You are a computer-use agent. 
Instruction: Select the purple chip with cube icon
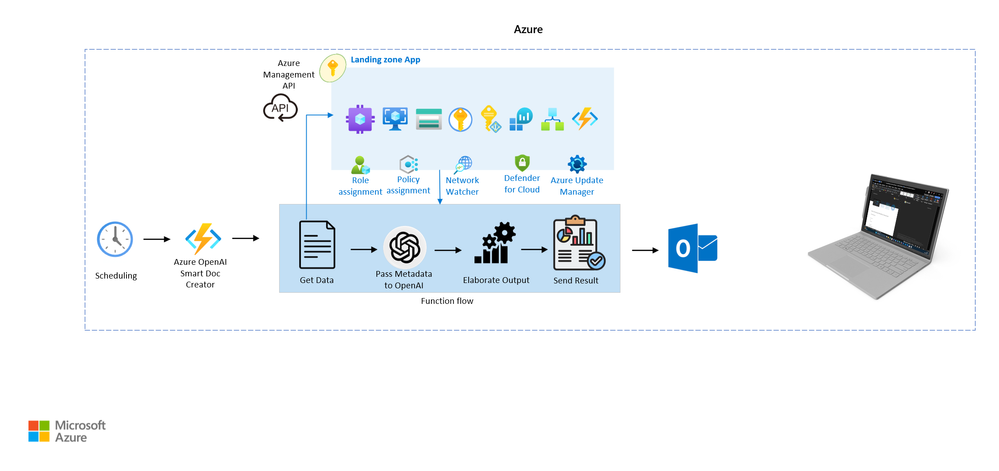coord(360,119)
